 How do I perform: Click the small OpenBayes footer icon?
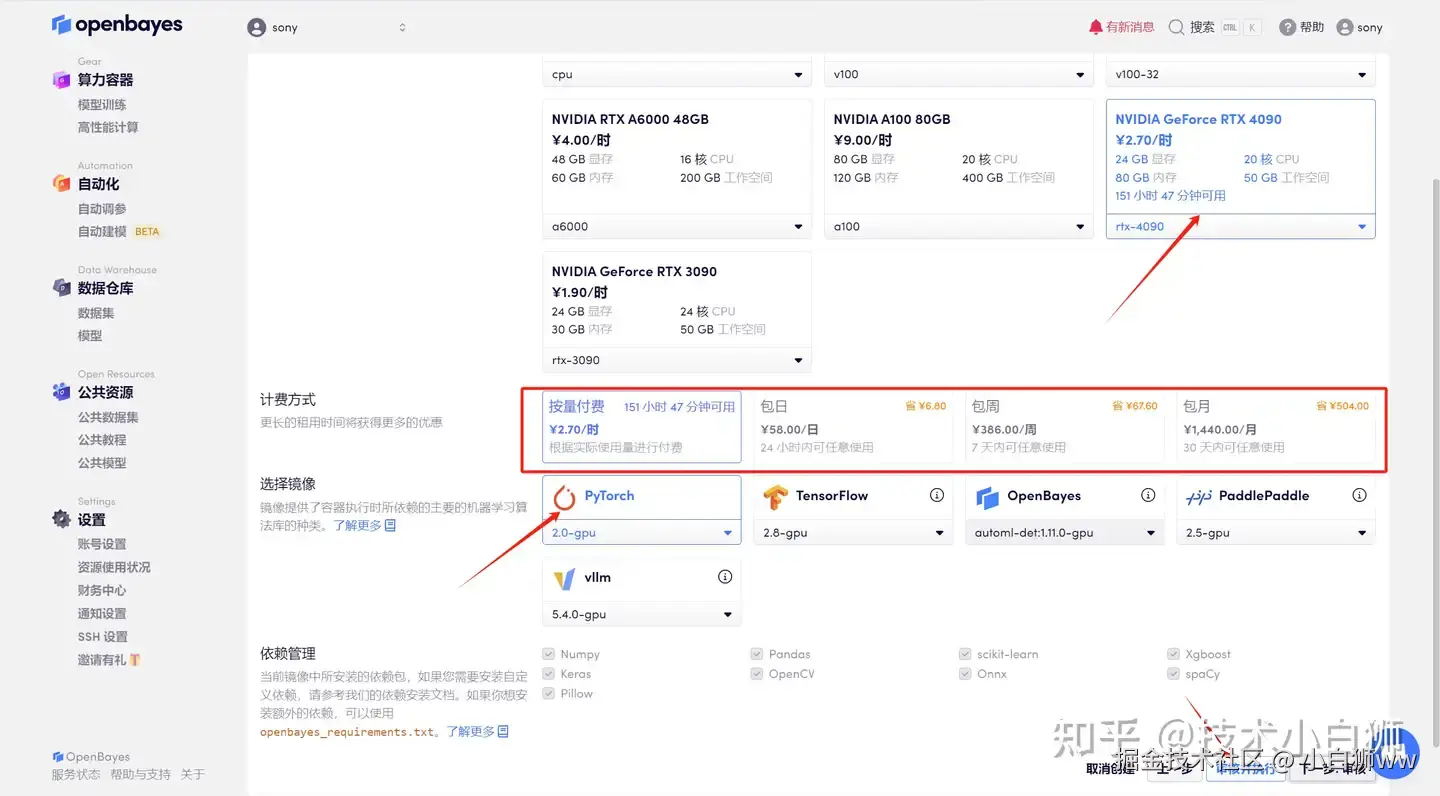click(x=58, y=757)
